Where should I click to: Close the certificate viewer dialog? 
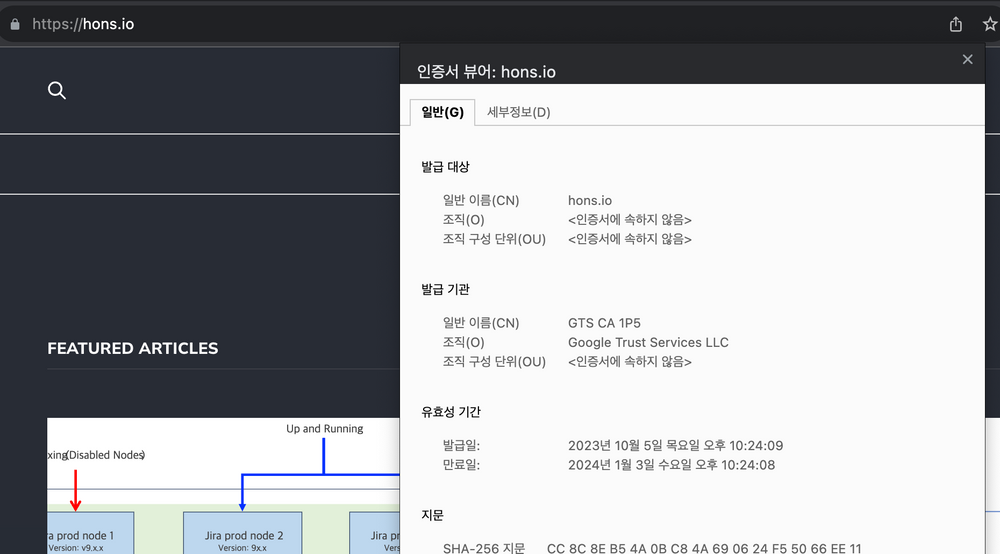point(967,59)
